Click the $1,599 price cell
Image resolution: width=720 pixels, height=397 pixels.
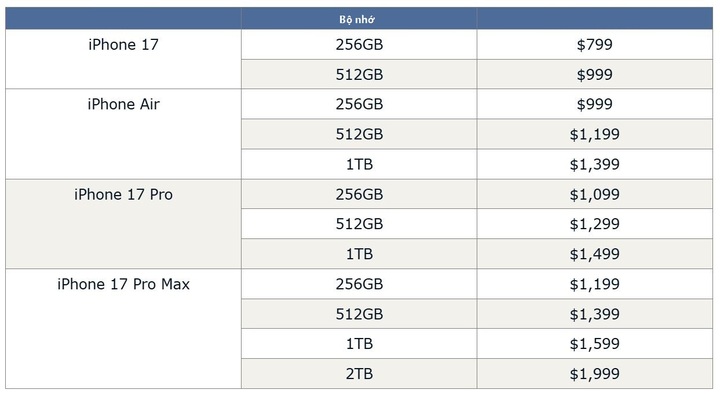(x=595, y=344)
